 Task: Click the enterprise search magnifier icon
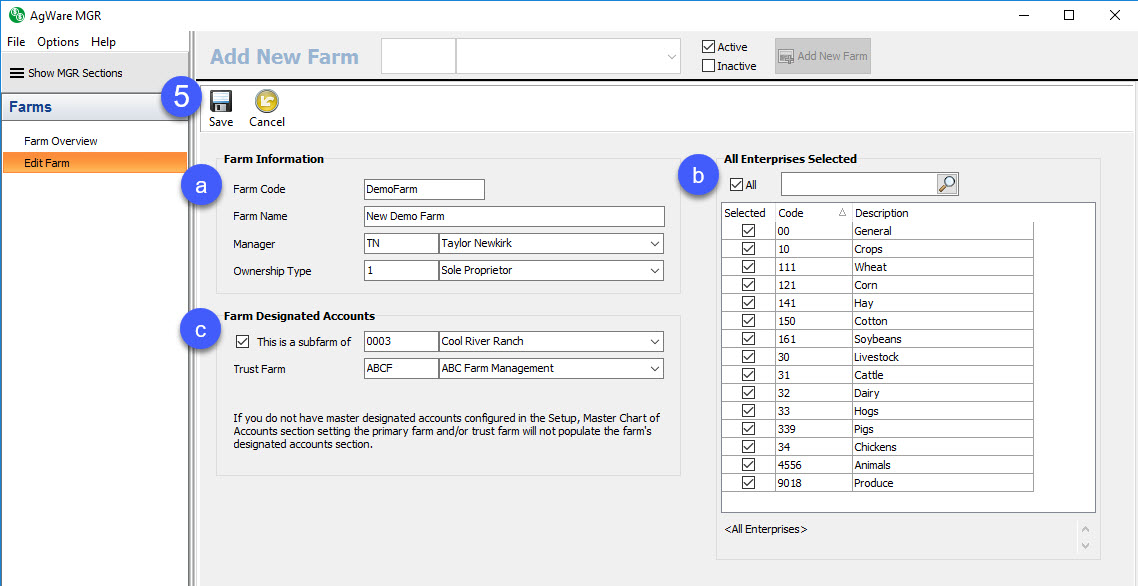click(947, 184)
